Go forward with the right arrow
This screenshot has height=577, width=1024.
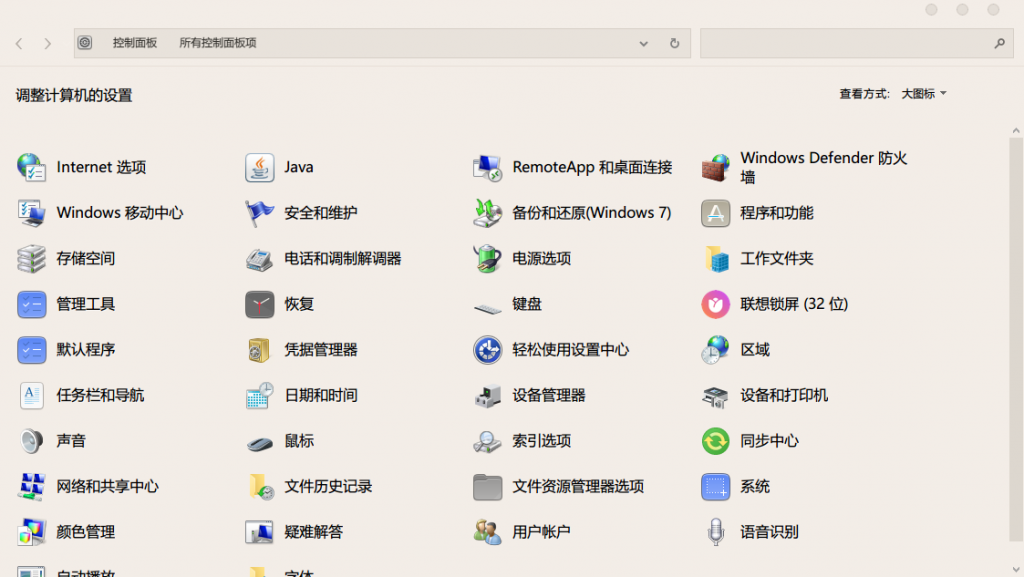(47, 44)
